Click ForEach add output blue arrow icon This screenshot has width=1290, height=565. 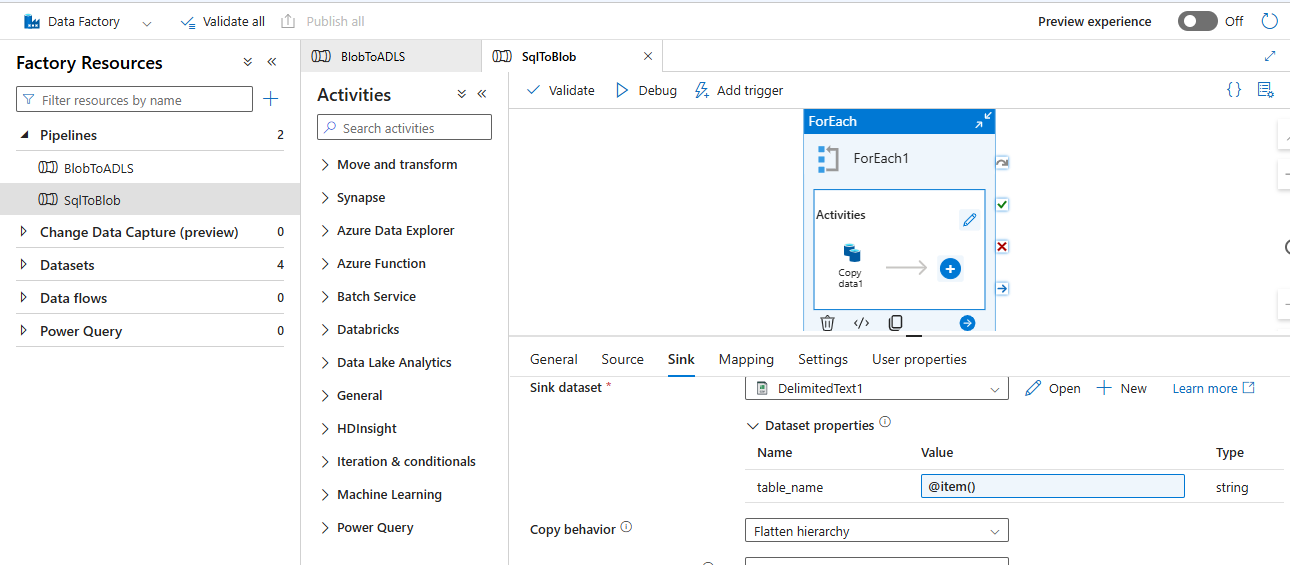tap(967, 322)
